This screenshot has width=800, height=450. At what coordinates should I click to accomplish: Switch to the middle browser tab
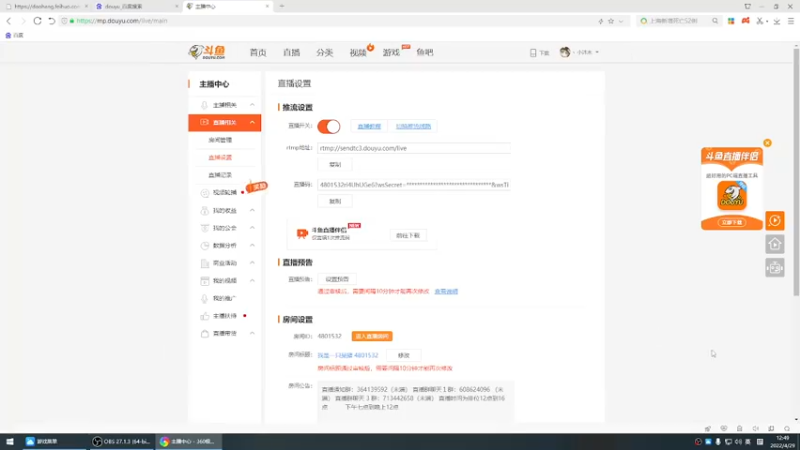click(135, 7)
